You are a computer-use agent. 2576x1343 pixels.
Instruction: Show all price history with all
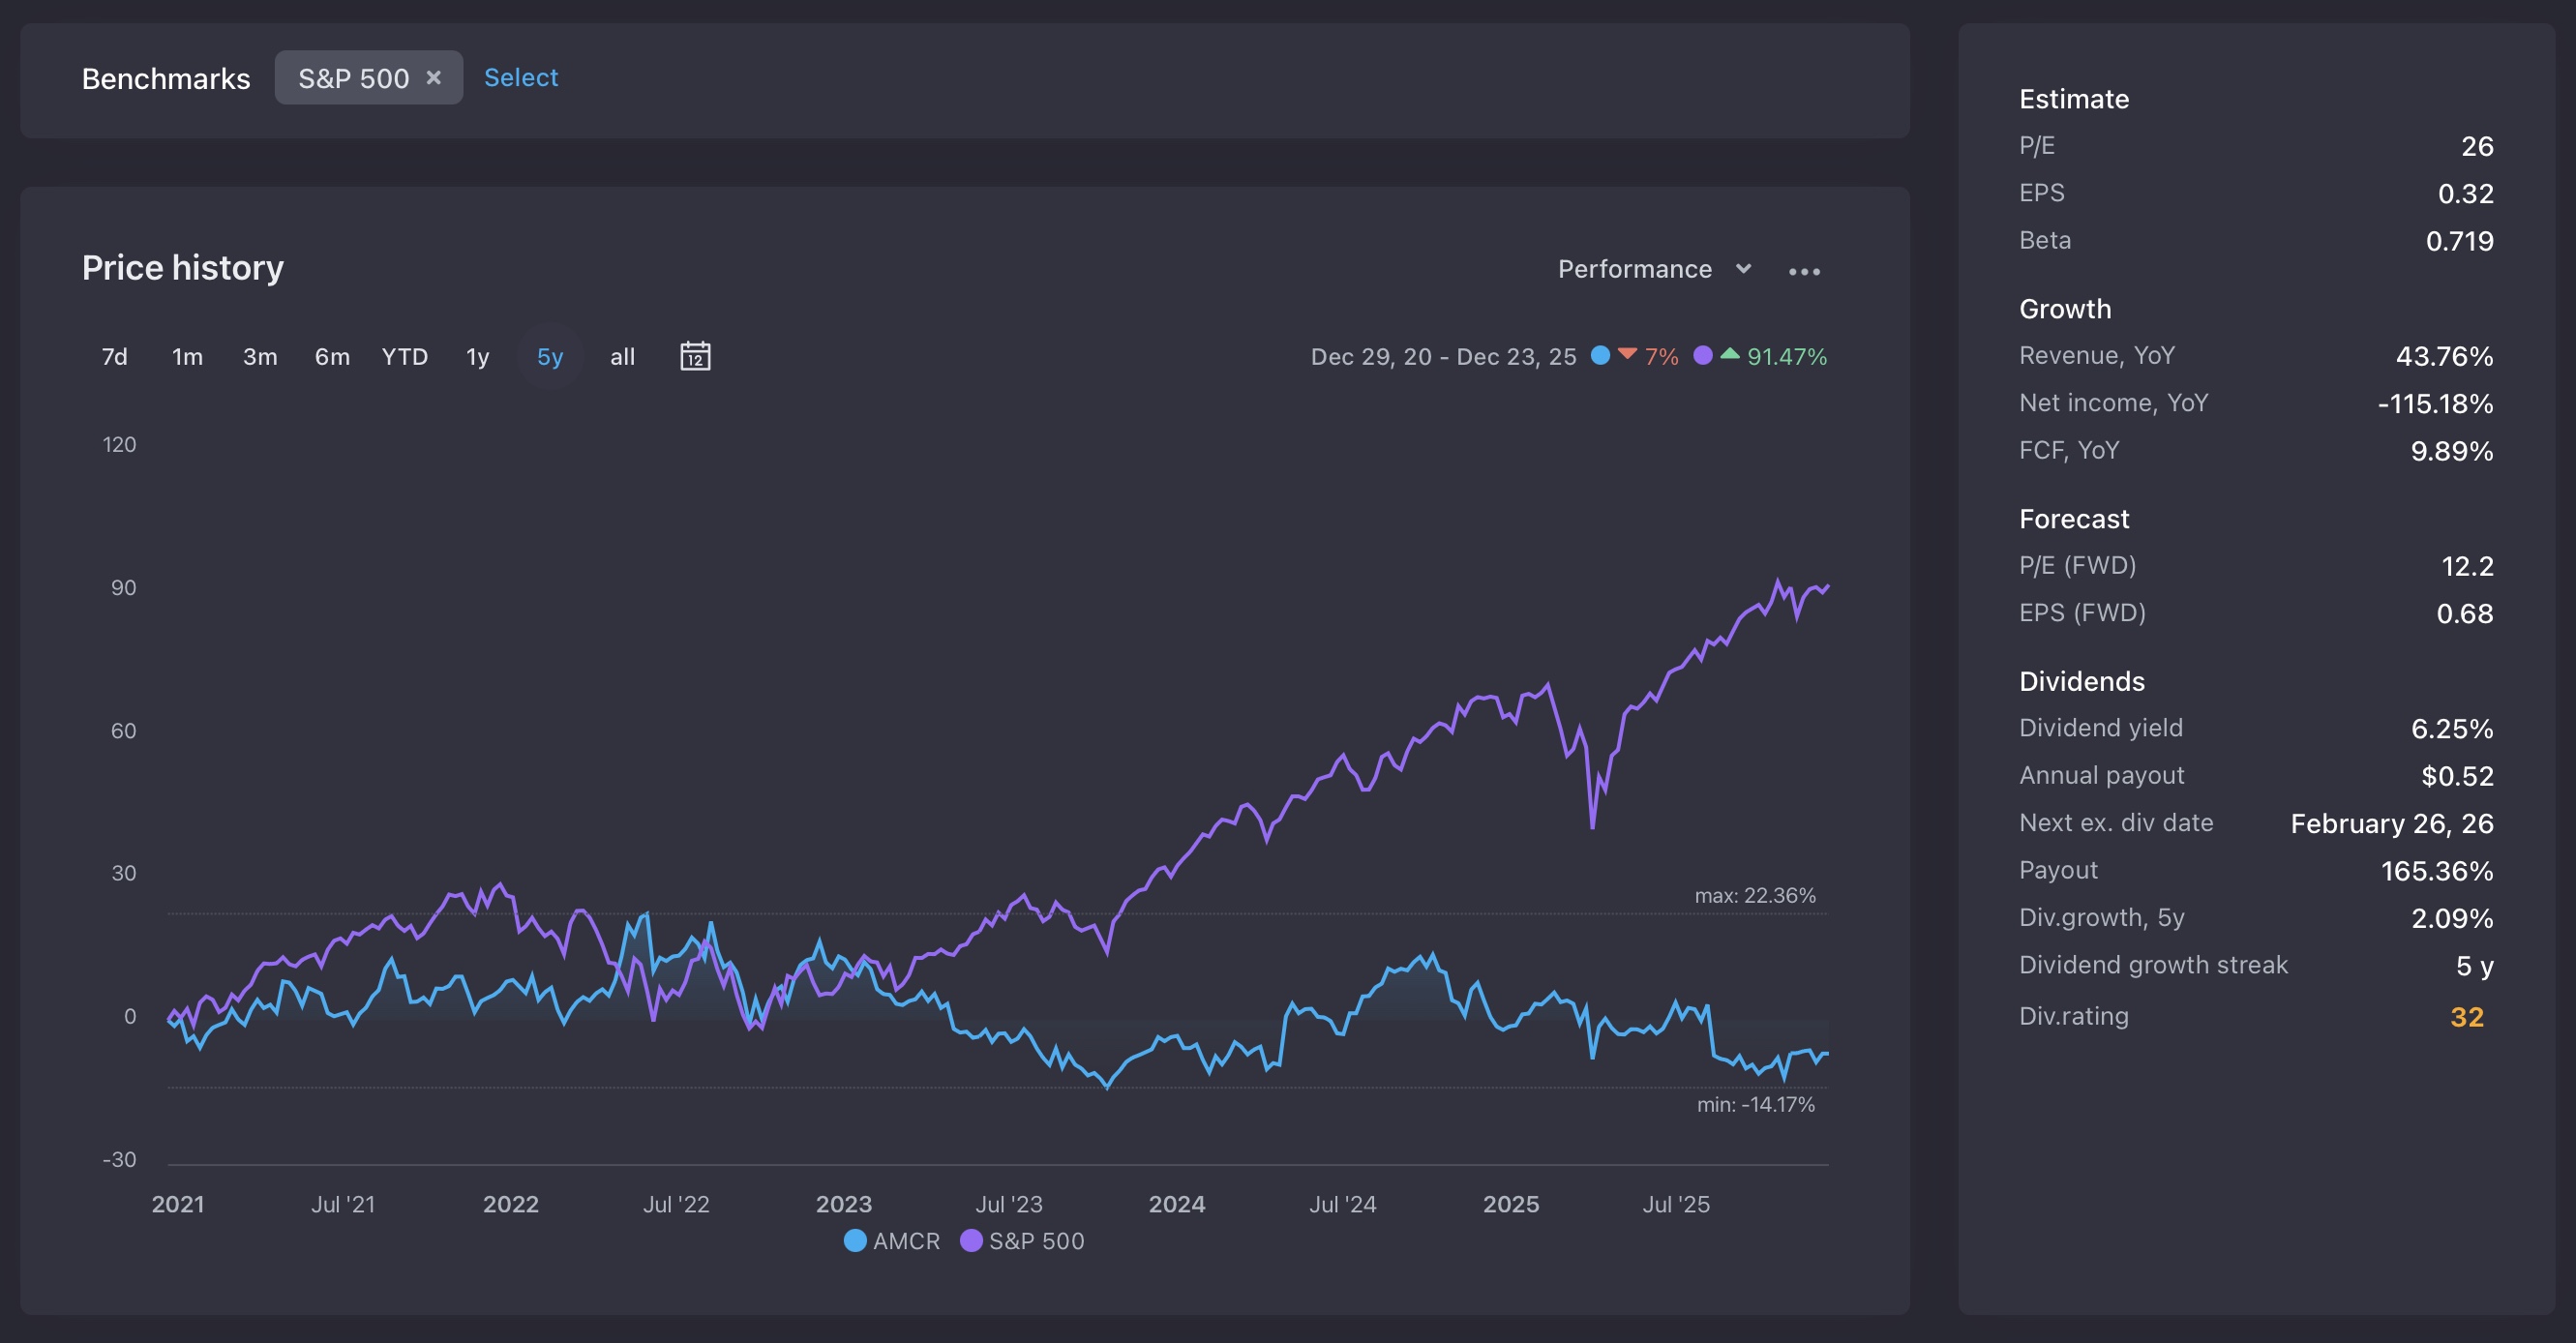tap(622, 357)
